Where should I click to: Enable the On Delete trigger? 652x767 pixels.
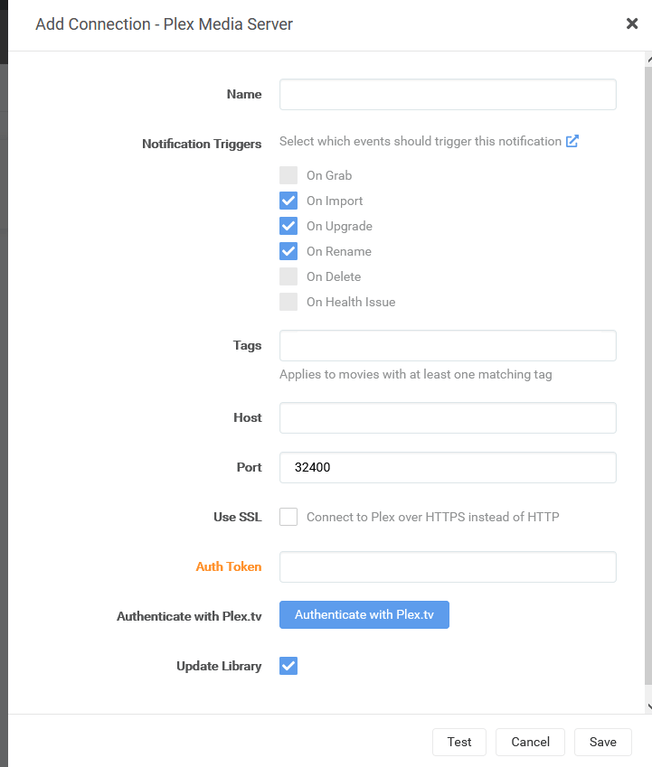[288, 276]
